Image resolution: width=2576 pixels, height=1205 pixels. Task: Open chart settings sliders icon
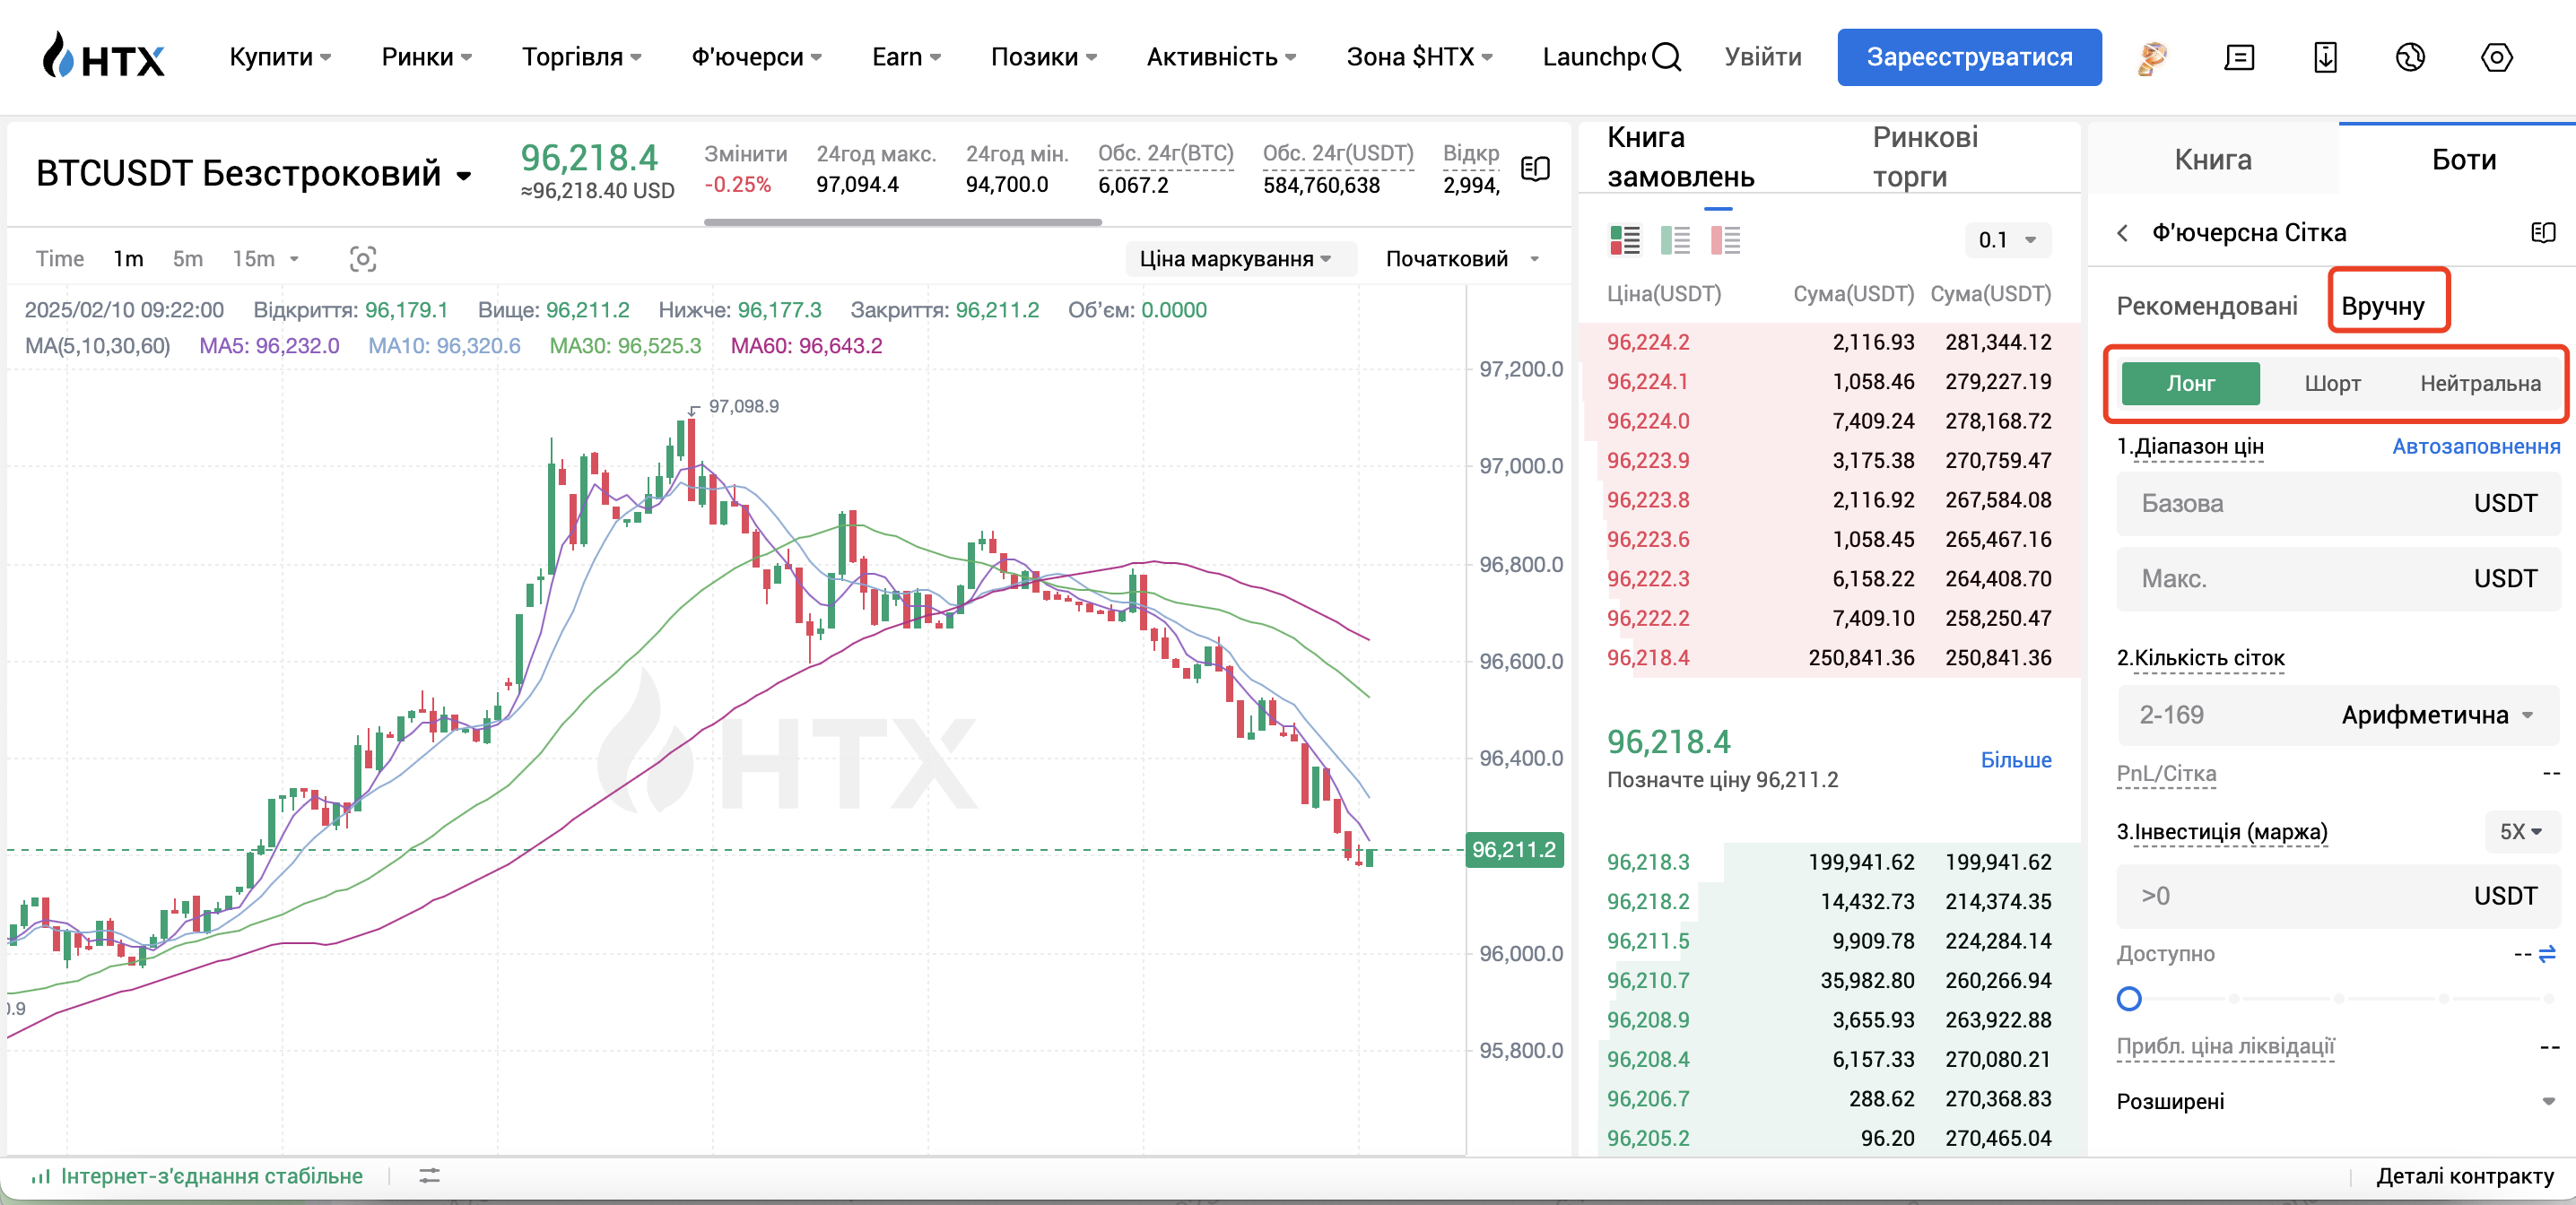[x=429, y=1176]
